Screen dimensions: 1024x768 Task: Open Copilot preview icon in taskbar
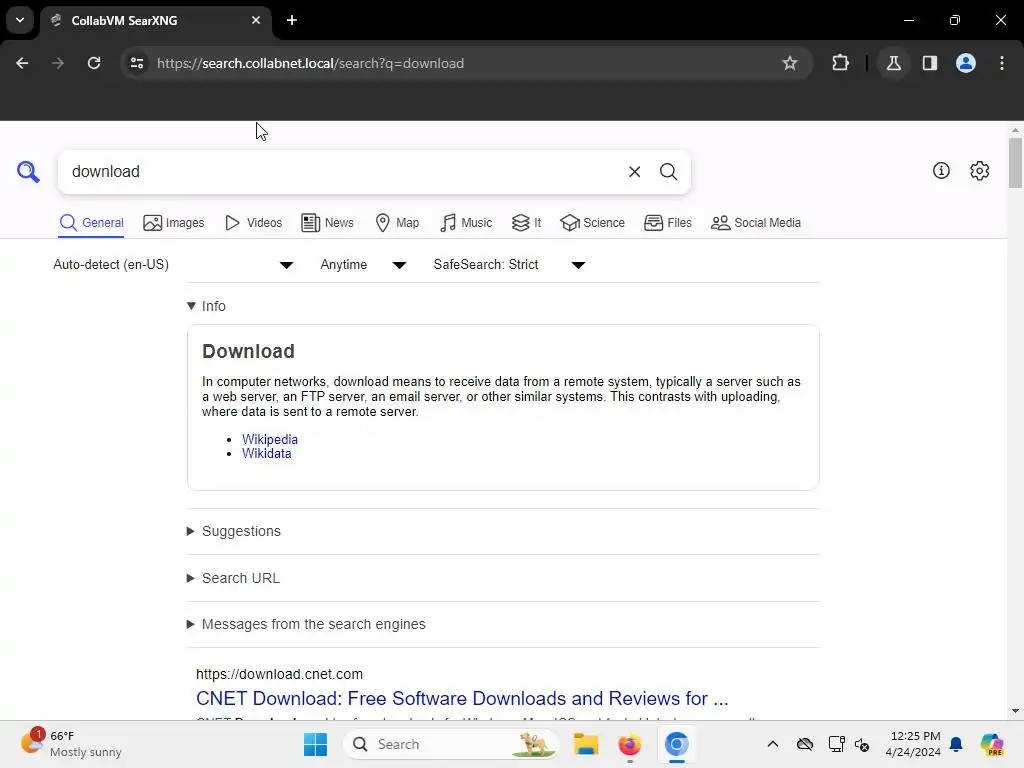[x=992, y=744]
